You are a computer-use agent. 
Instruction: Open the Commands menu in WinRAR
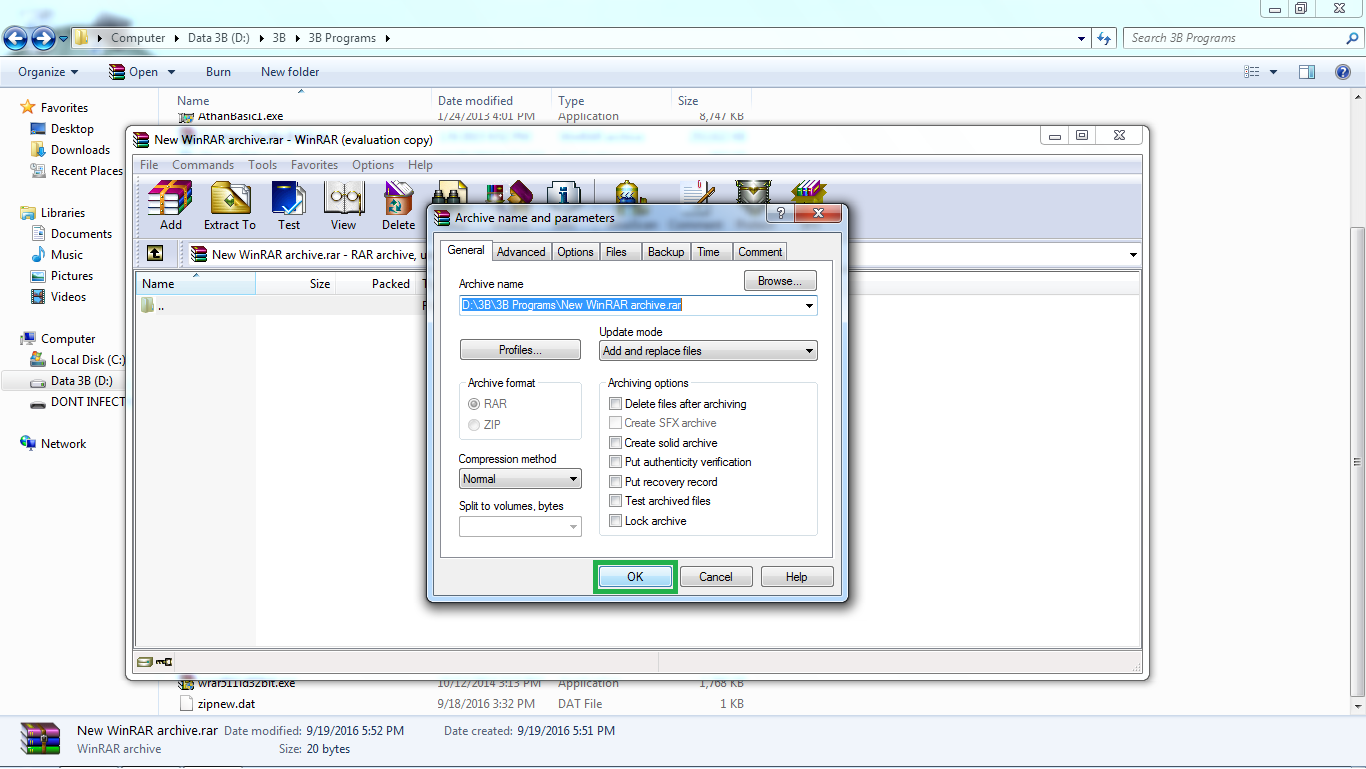tap(203, 165)
